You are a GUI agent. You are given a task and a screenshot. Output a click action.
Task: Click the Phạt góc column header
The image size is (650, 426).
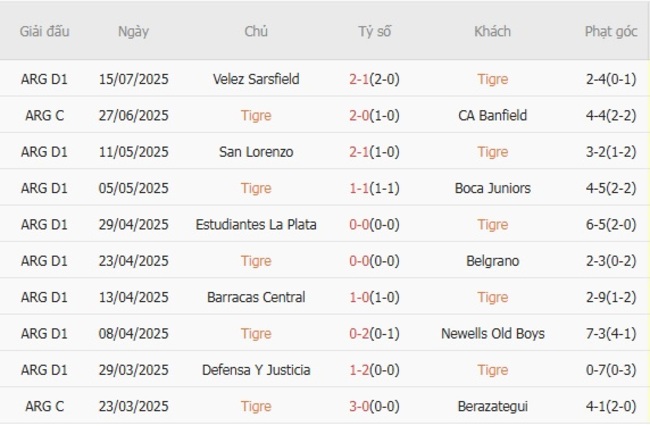click(611, 31)
